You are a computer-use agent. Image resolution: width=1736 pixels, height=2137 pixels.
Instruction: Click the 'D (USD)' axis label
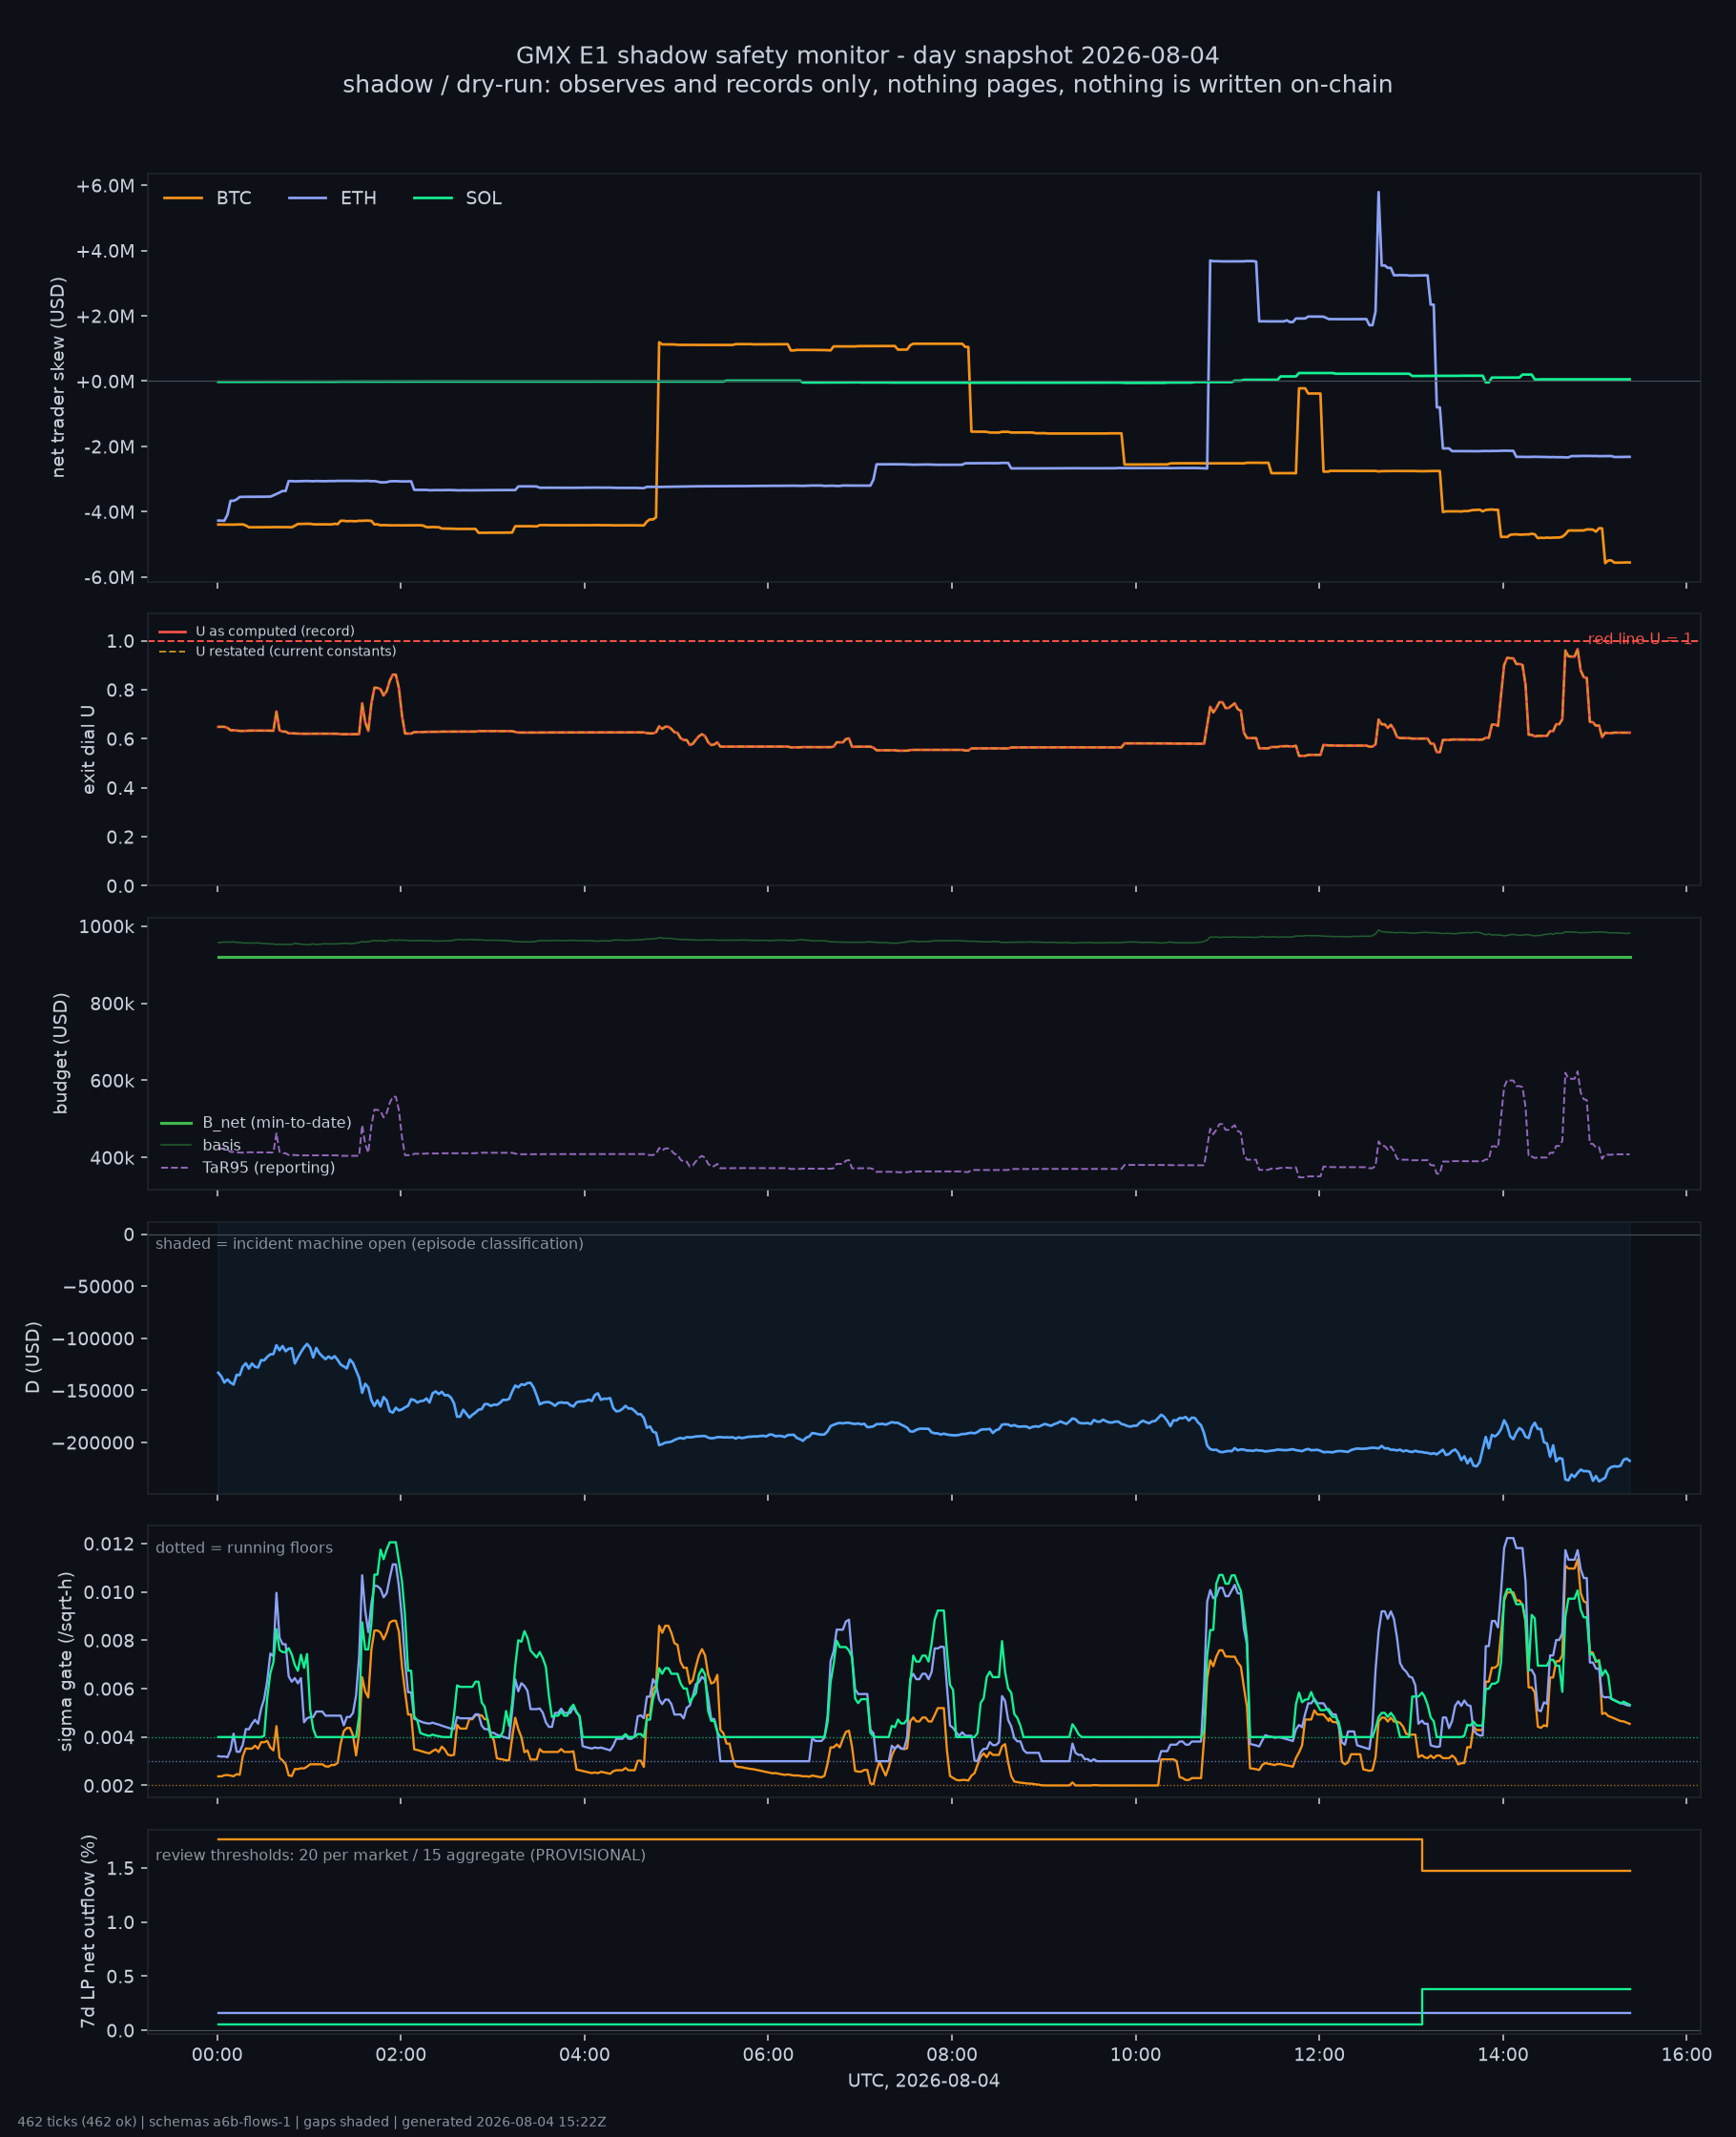pyautogui.click(x=33, y=1357)
